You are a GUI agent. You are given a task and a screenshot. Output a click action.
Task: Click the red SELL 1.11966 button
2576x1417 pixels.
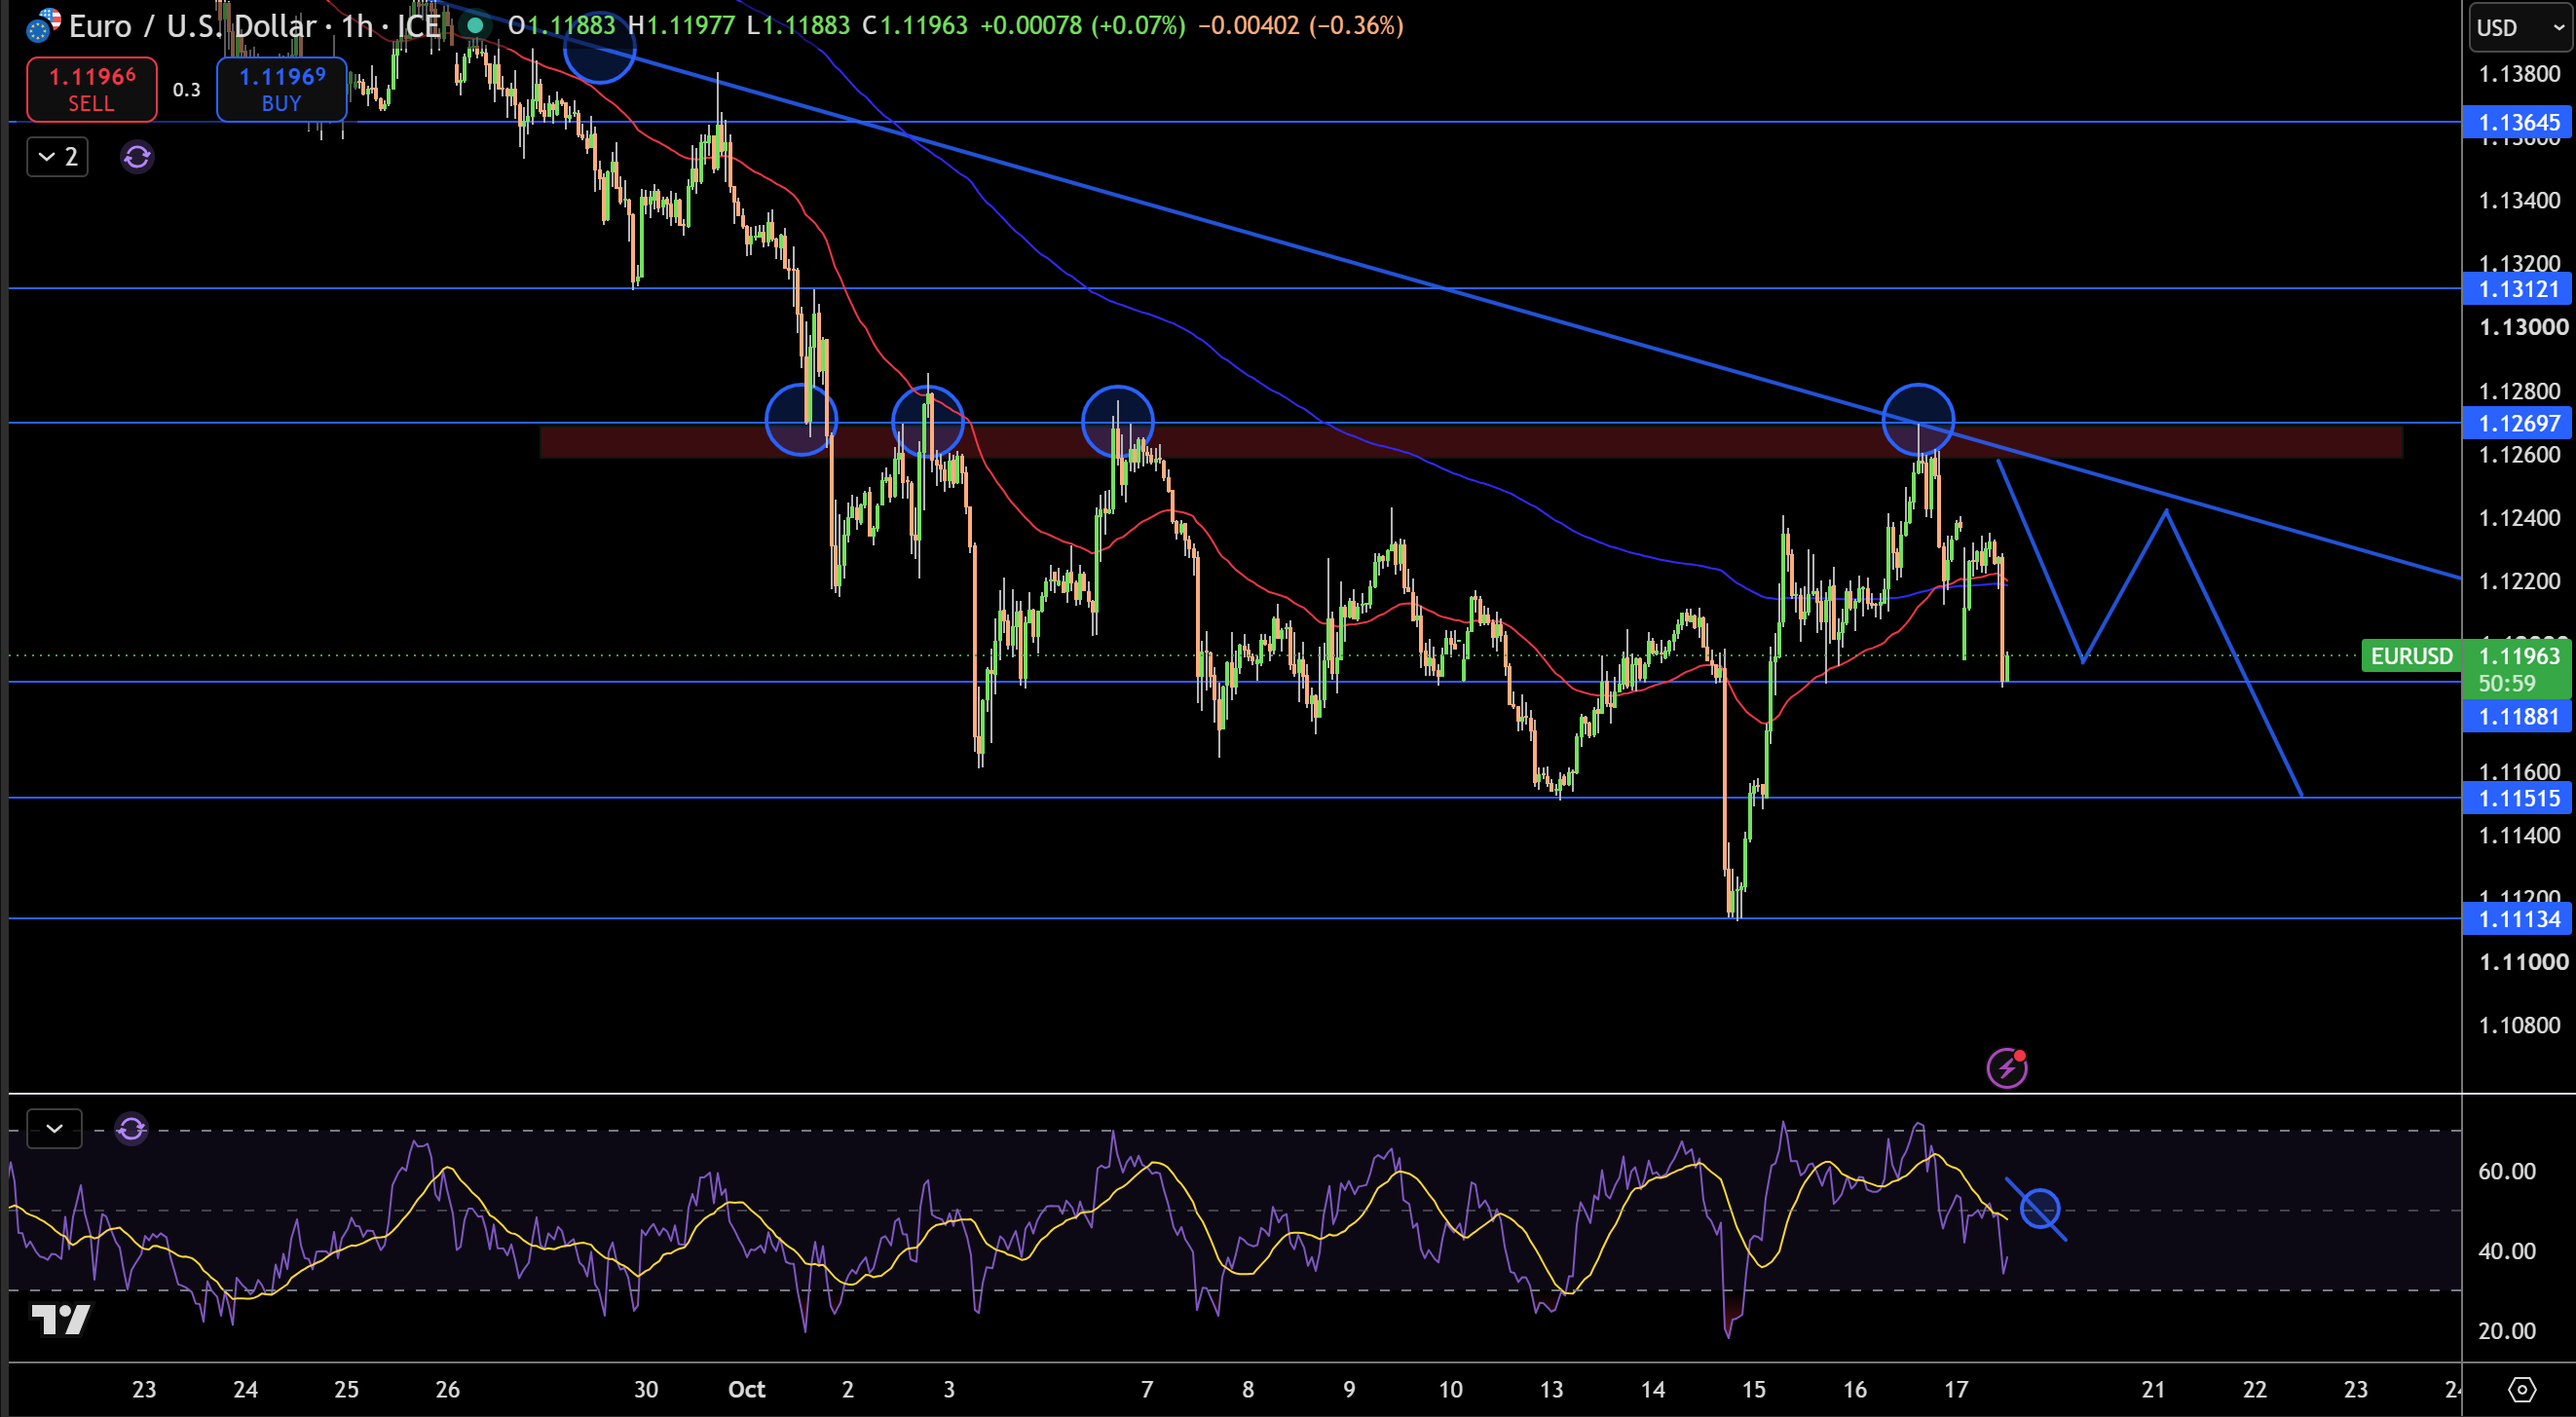coord(91,89)
